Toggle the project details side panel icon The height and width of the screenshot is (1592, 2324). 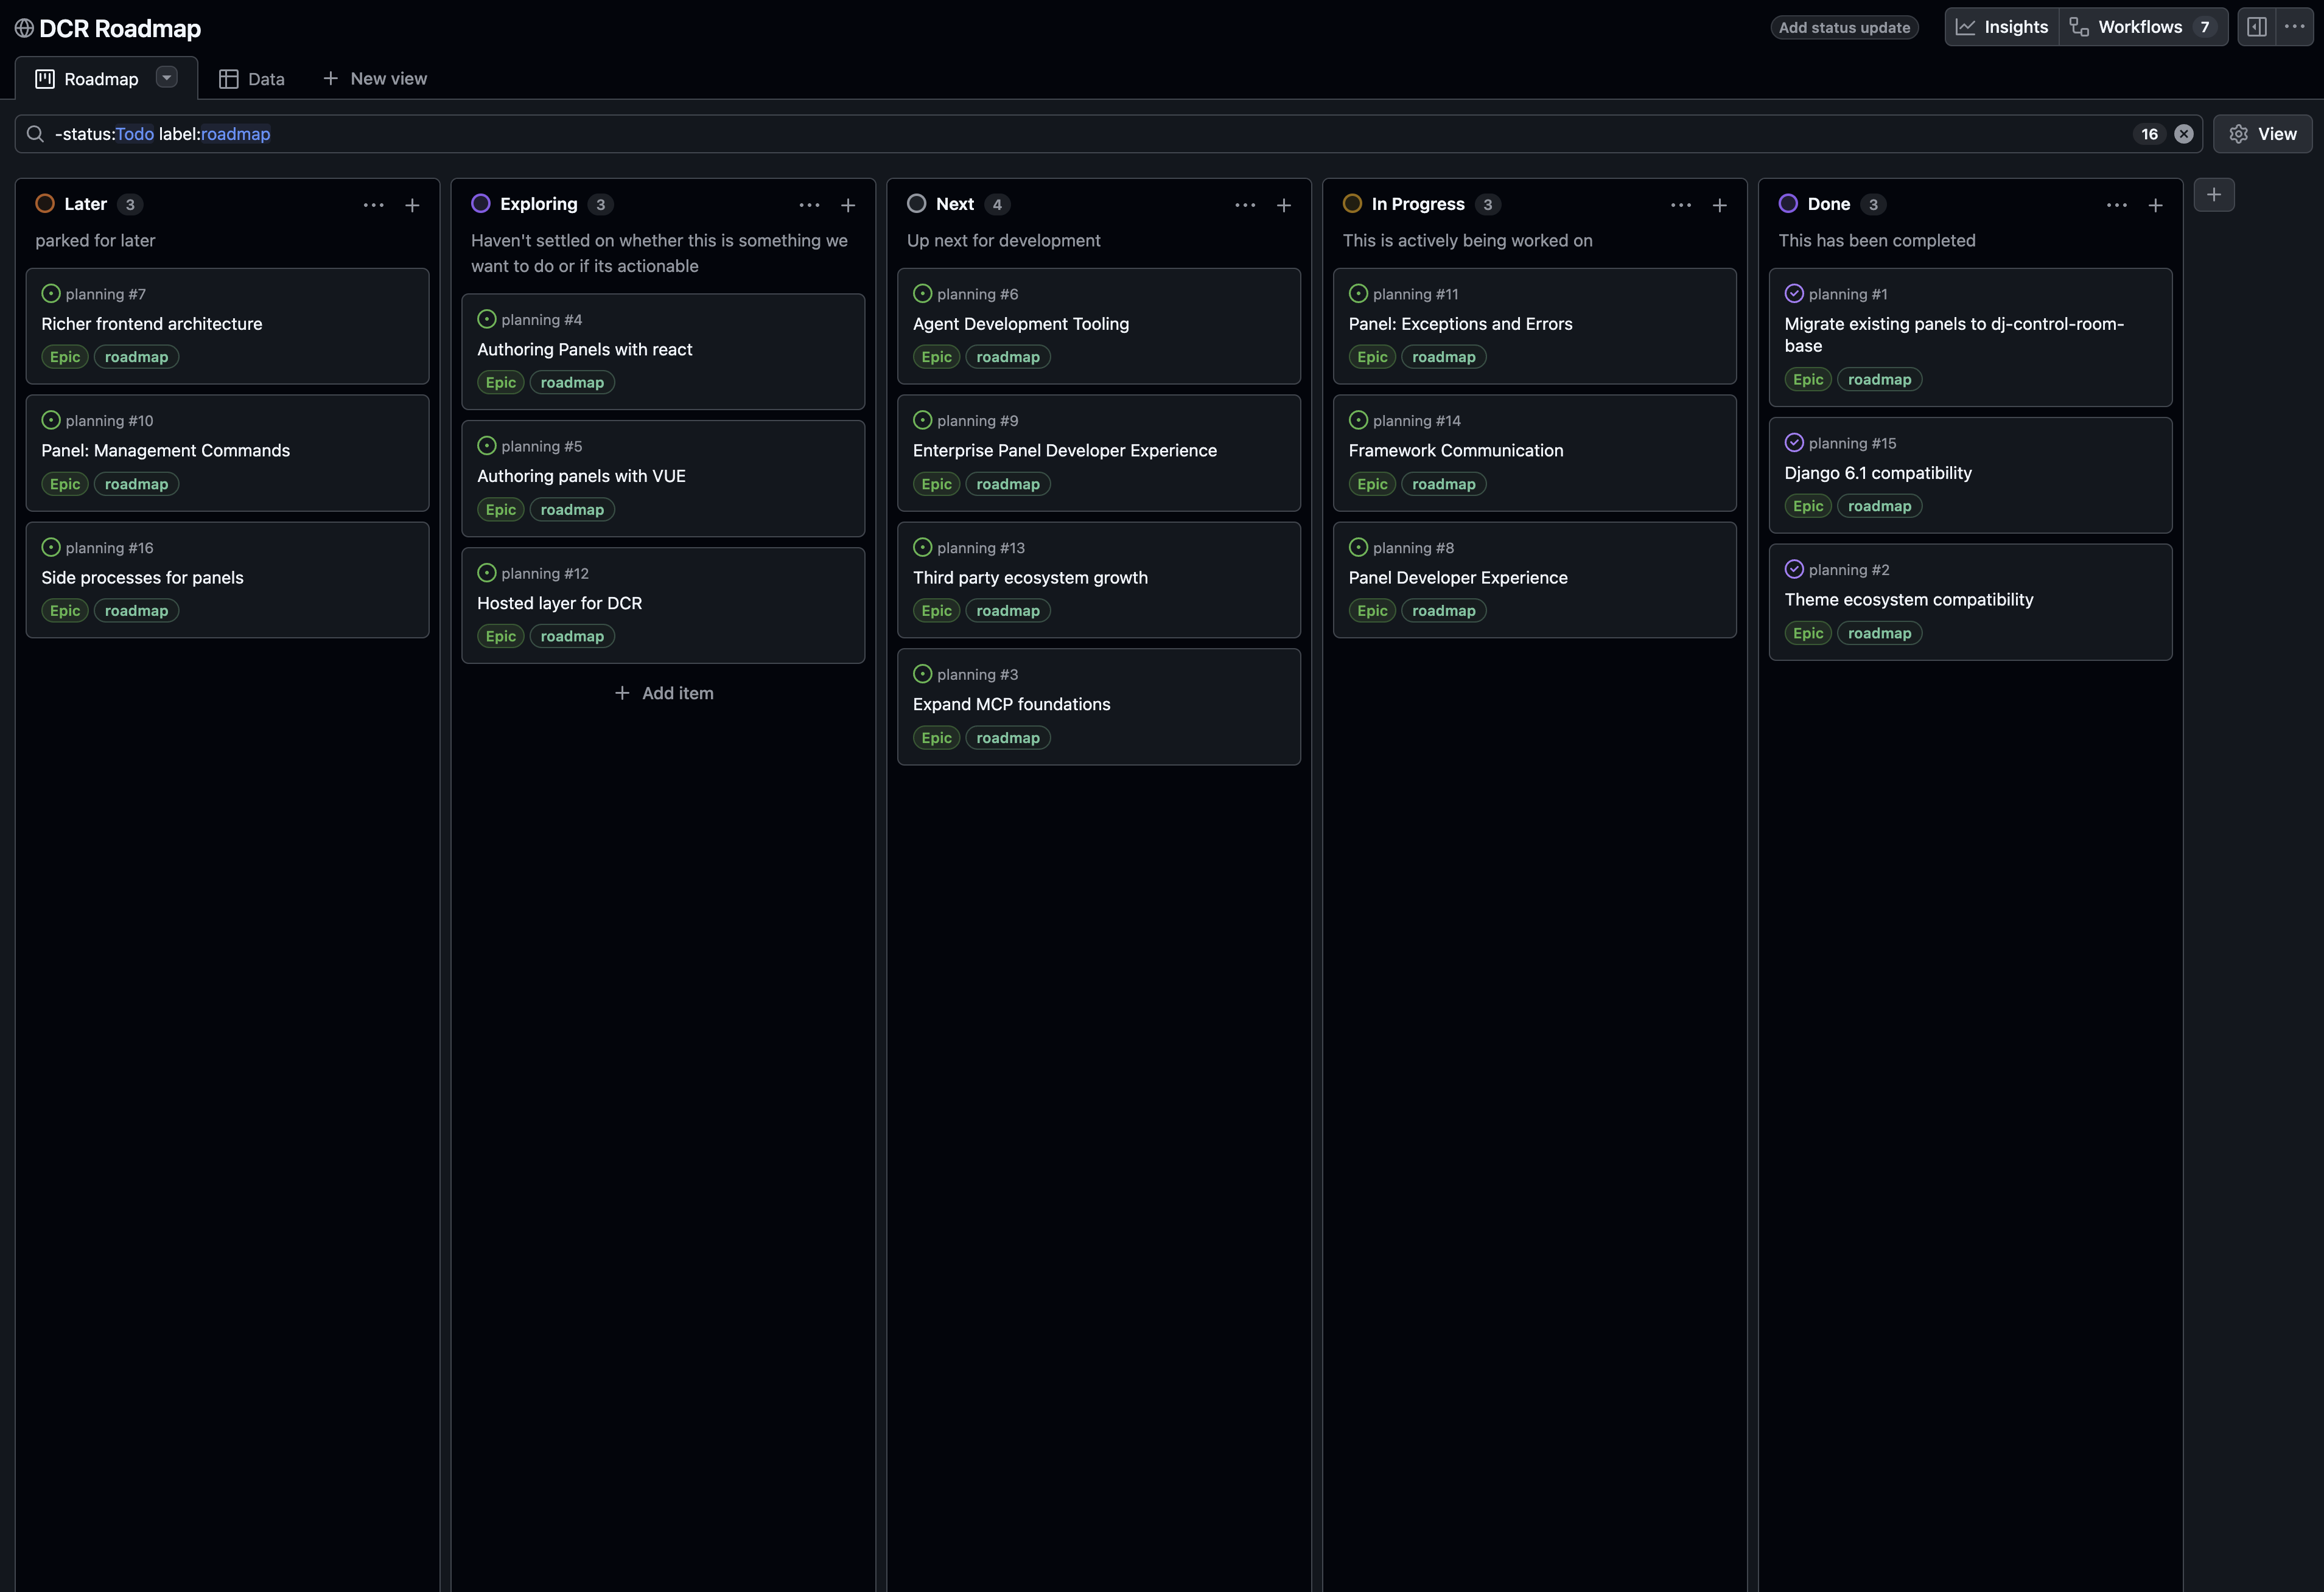point(2257,27)
